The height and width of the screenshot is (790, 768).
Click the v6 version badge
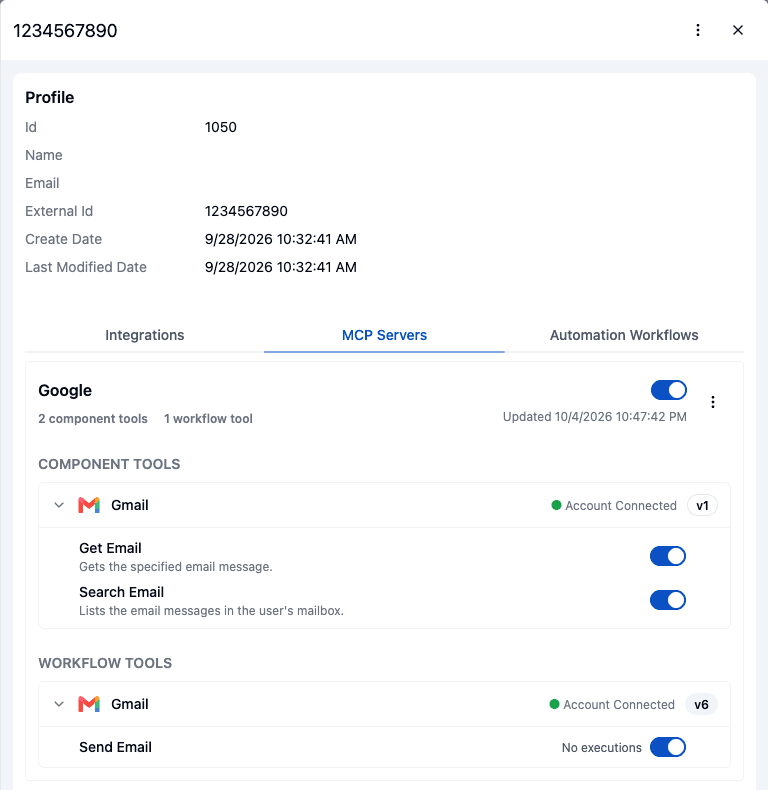pos(701,704)
